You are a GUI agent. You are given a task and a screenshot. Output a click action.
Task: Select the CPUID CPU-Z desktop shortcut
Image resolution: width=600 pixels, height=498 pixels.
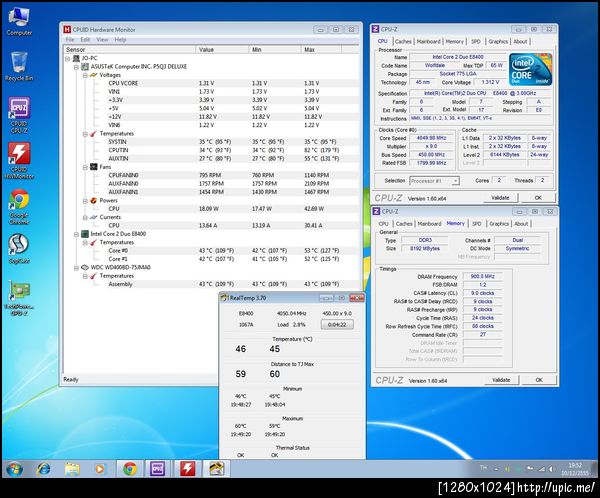(x=19, y=114)
